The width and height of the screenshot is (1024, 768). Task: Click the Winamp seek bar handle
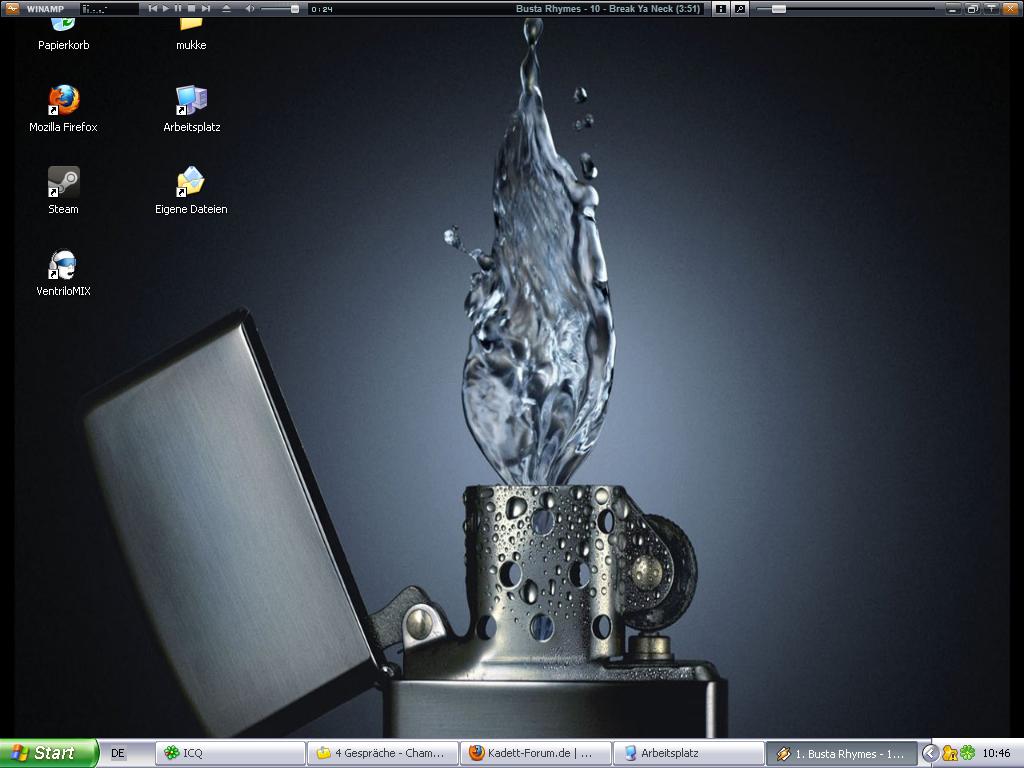(778, 9)
